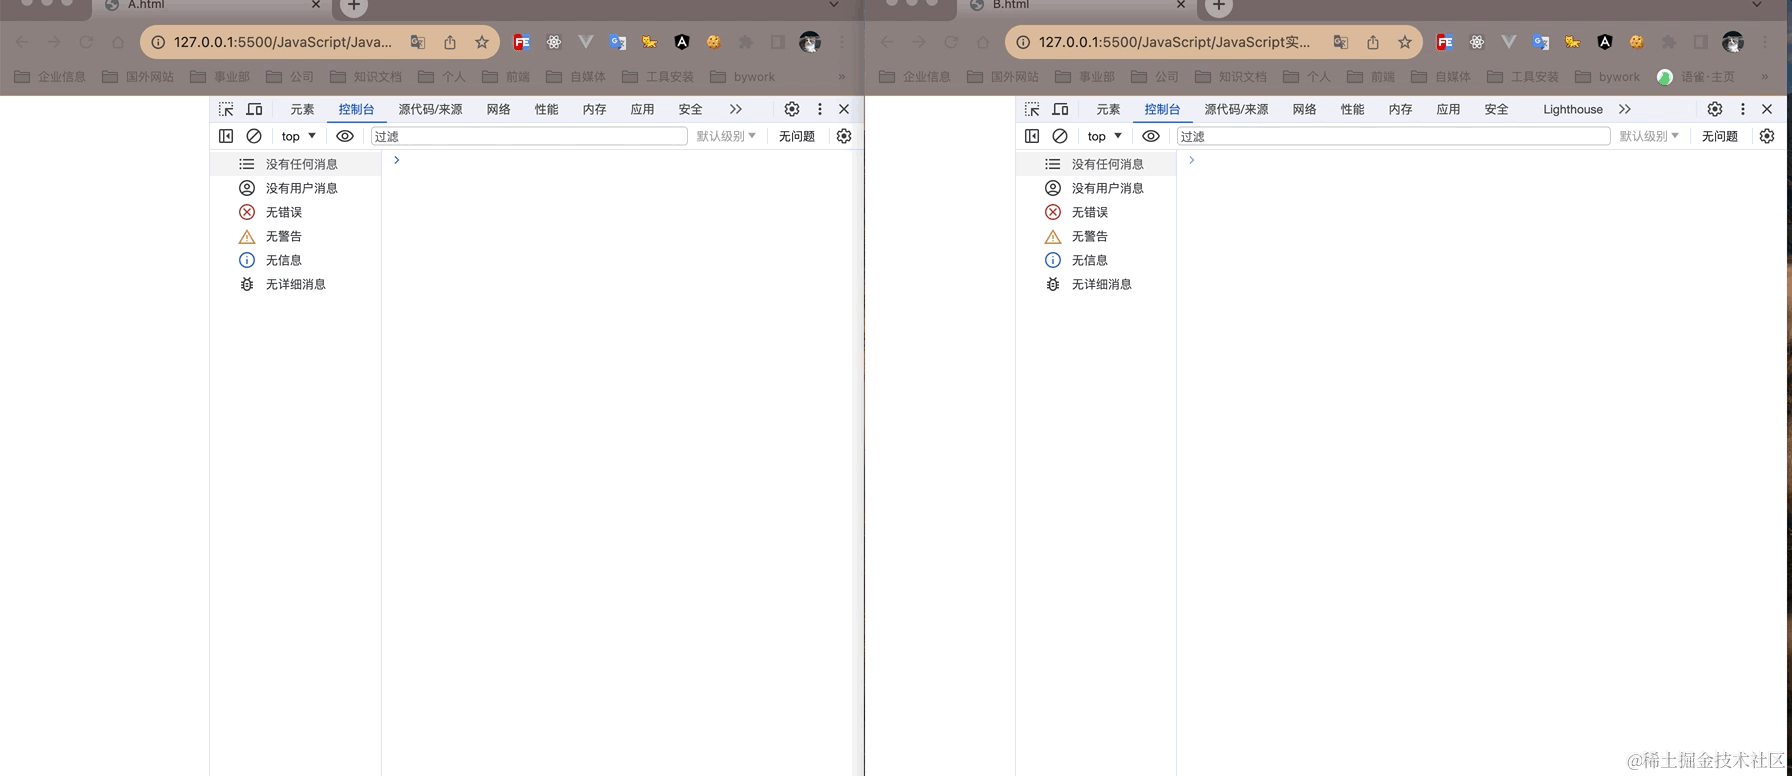The height and width of the screenshot is (776, 1792).
Task: Open React DevTools extension in A.html window
Action: click(554, 42)
